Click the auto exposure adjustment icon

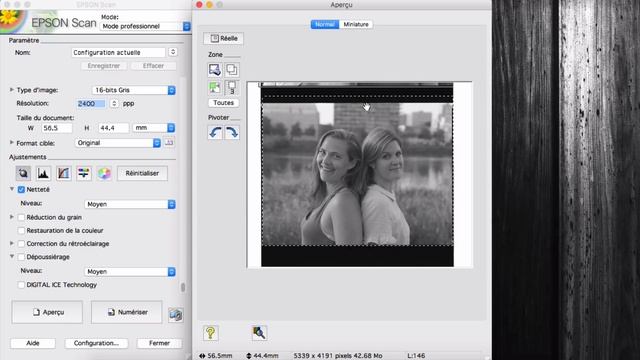click(23, 173)
